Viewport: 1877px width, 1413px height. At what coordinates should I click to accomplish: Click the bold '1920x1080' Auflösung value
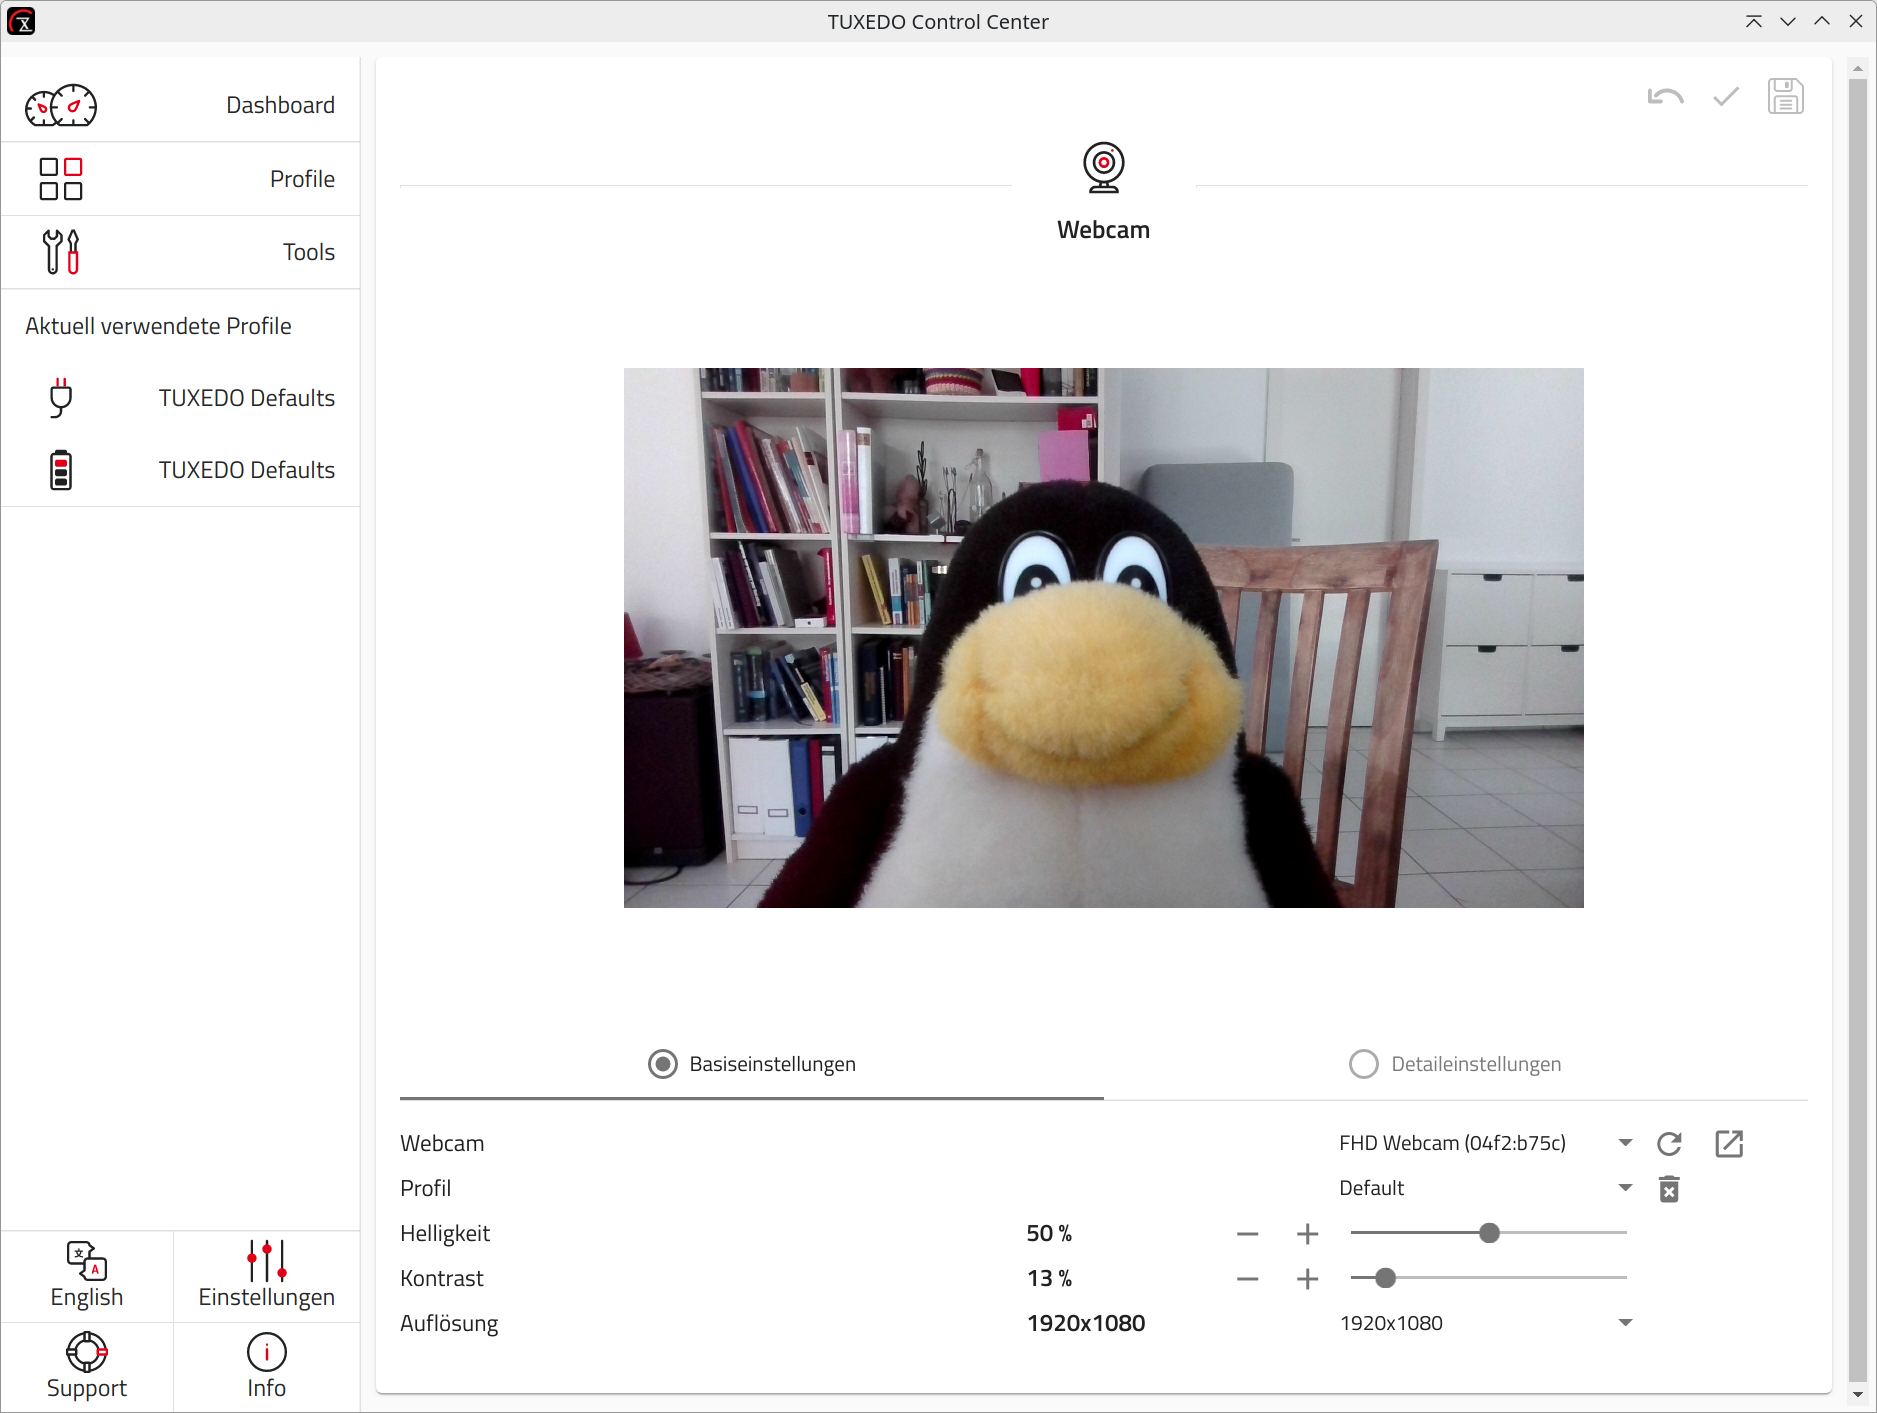click(x=1086, y=1324)
